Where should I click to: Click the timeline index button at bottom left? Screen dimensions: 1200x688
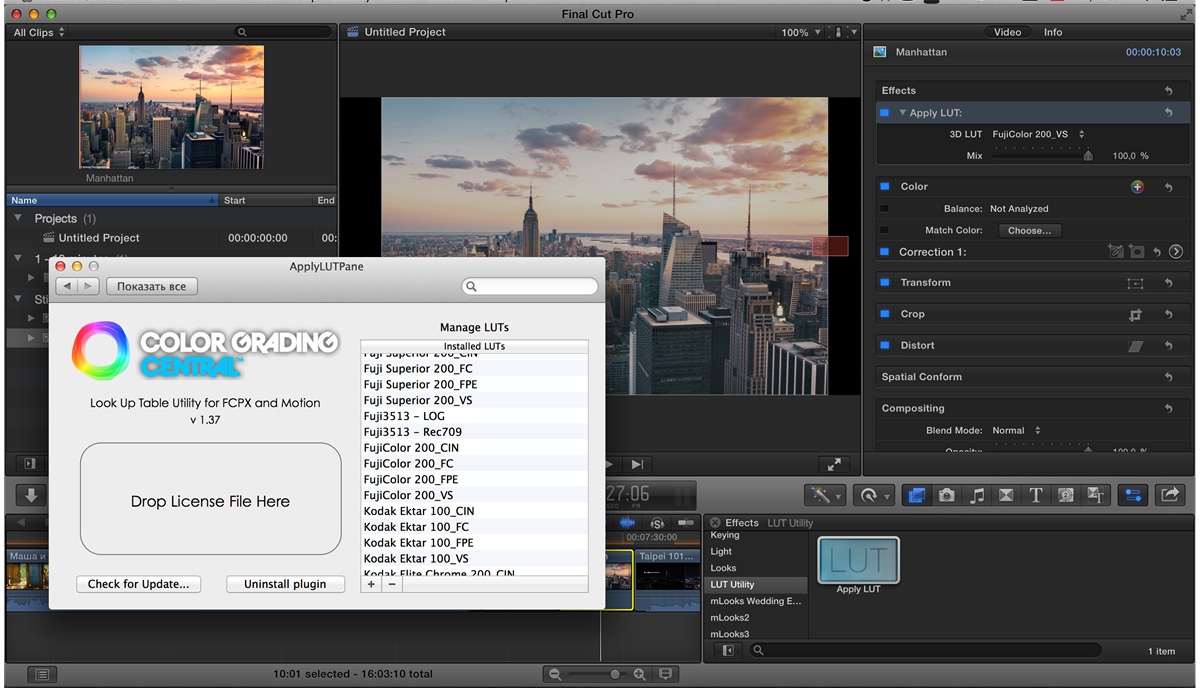pos(42,674)
